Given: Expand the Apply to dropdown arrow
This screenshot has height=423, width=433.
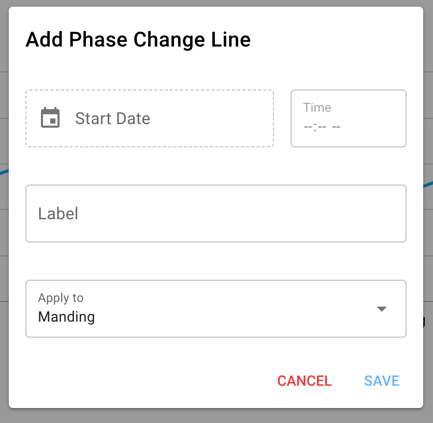Looking at the screenshot, I should click(381, 309).
